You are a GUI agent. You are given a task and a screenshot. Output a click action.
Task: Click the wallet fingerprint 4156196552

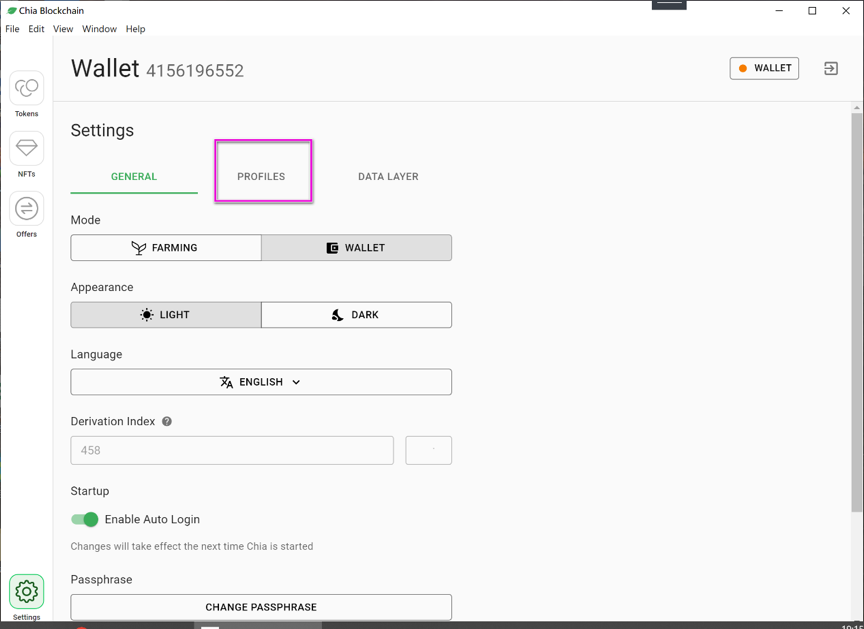[x=195, y=71]
